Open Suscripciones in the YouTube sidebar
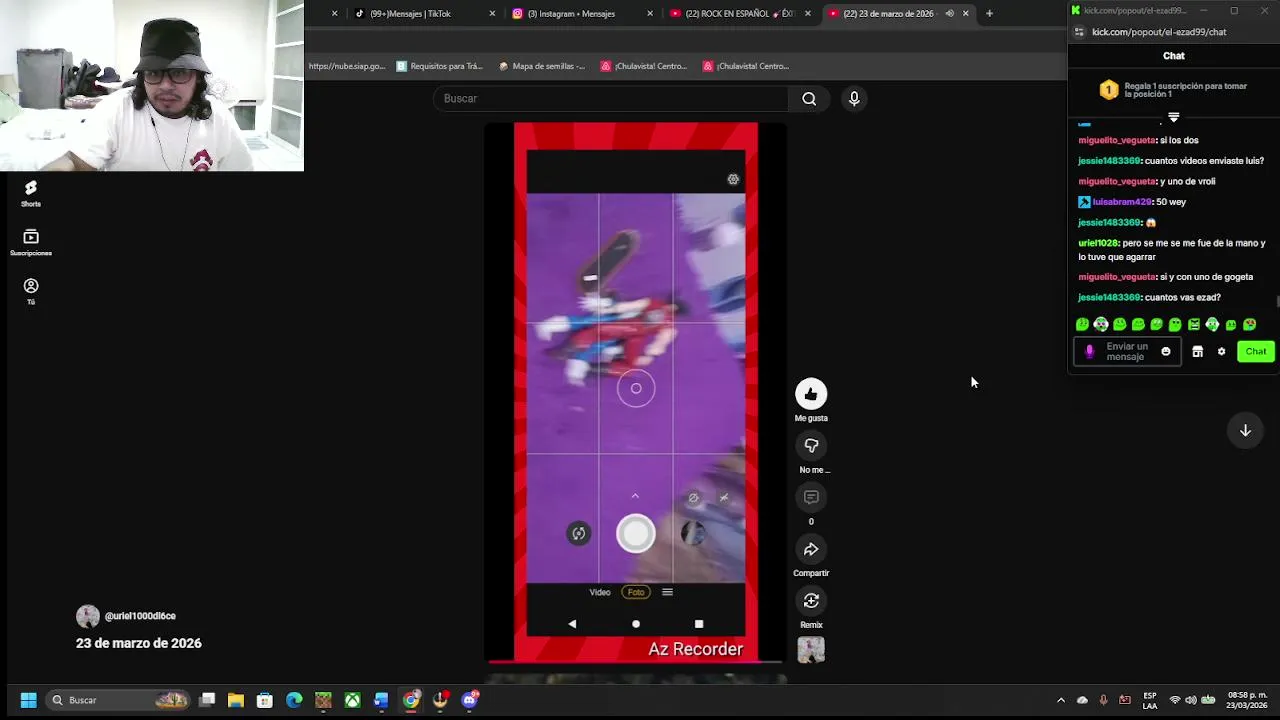This screenshot has height=720, width=1280. click(x=31, y=242)
